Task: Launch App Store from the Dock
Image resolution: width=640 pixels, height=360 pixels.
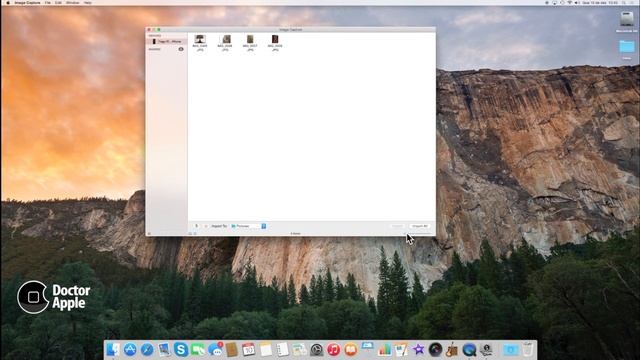Action: (130, 349)
